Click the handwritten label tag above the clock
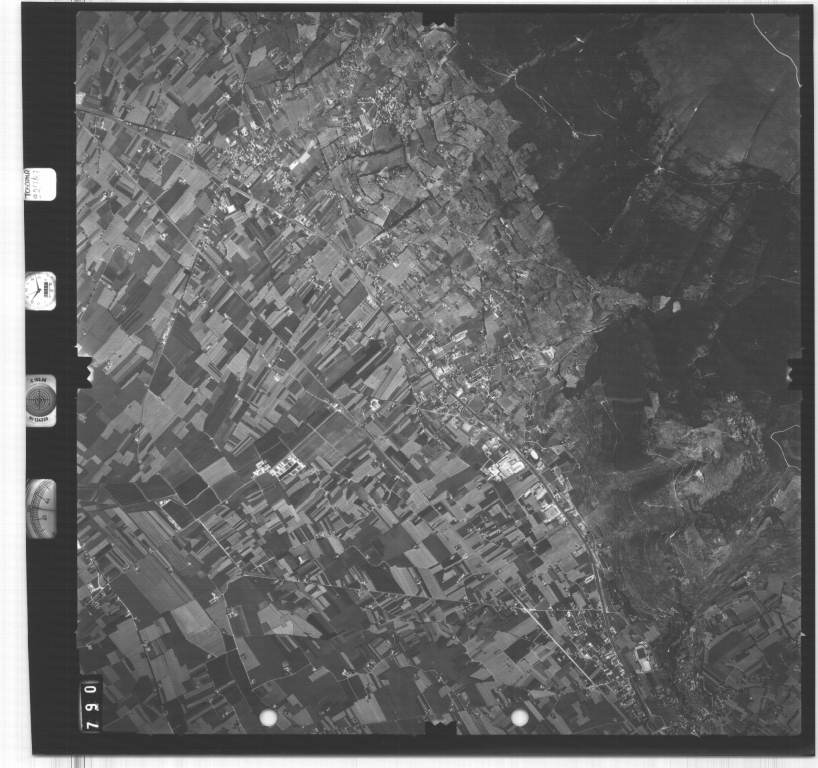The image size is (818, 768). click(x=40, y=184)
